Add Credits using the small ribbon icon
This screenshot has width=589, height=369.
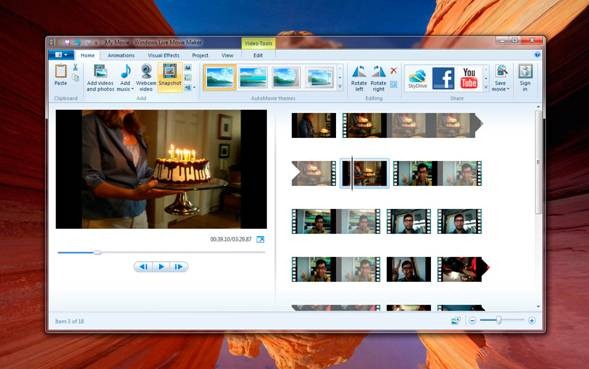(188, 88)
